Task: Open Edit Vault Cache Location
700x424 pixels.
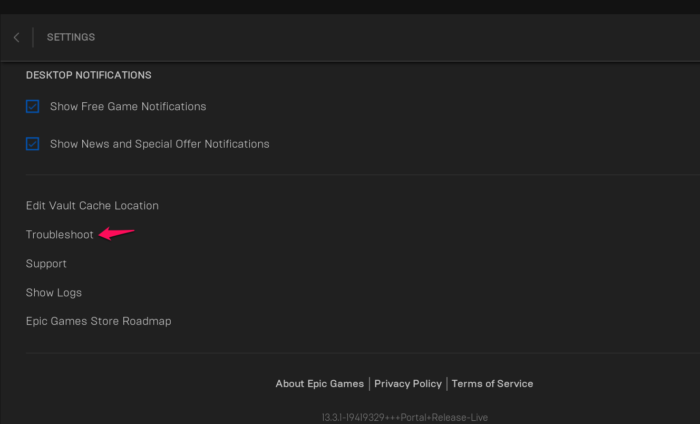Action: pos(92,206)
